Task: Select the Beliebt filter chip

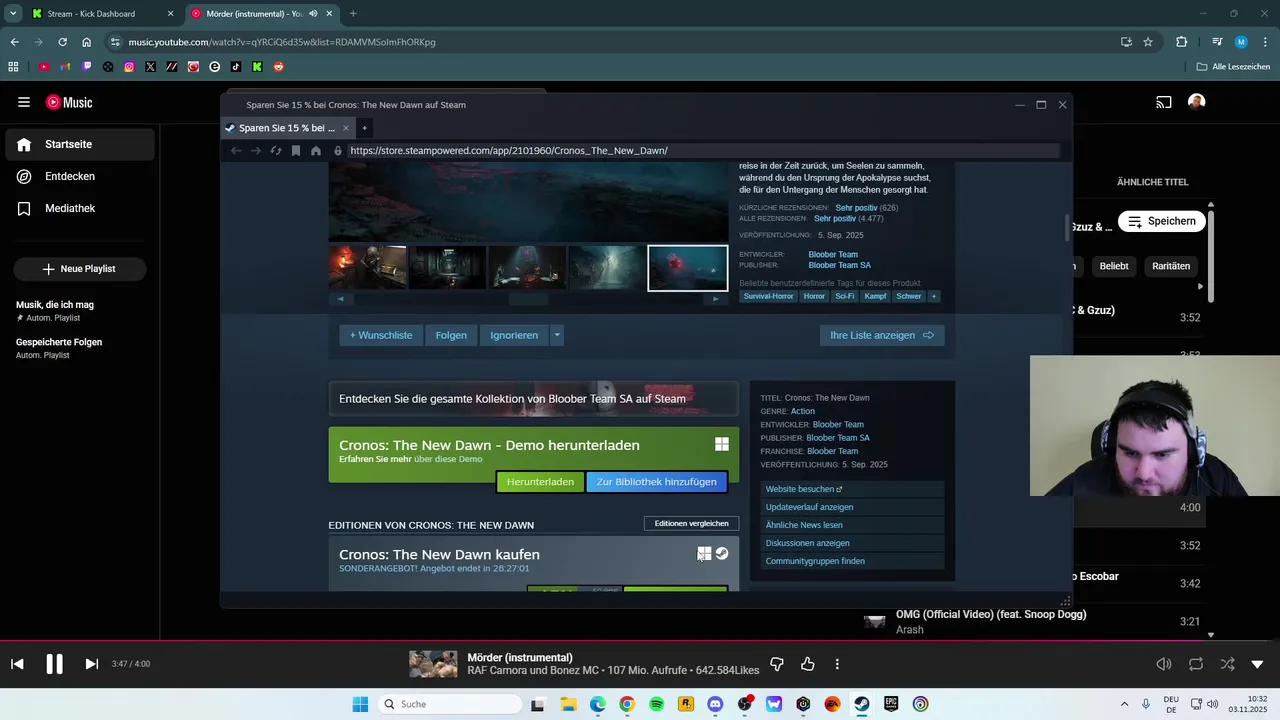Action: click(x=1114, y=266)
